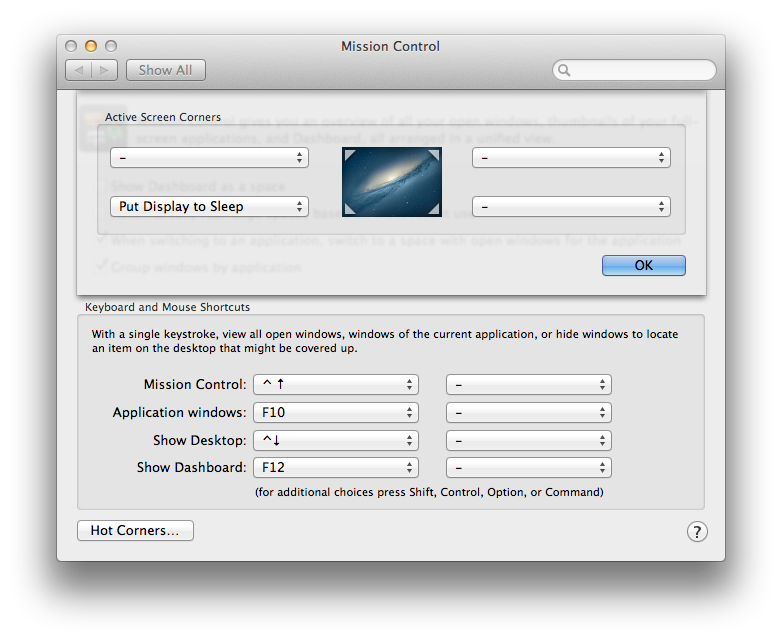Image resolution: width=782 pixels, height=640 pixels.
Task: Open the Mission Control mouse shortcut dropdown
Action: (x=528, y=385)
